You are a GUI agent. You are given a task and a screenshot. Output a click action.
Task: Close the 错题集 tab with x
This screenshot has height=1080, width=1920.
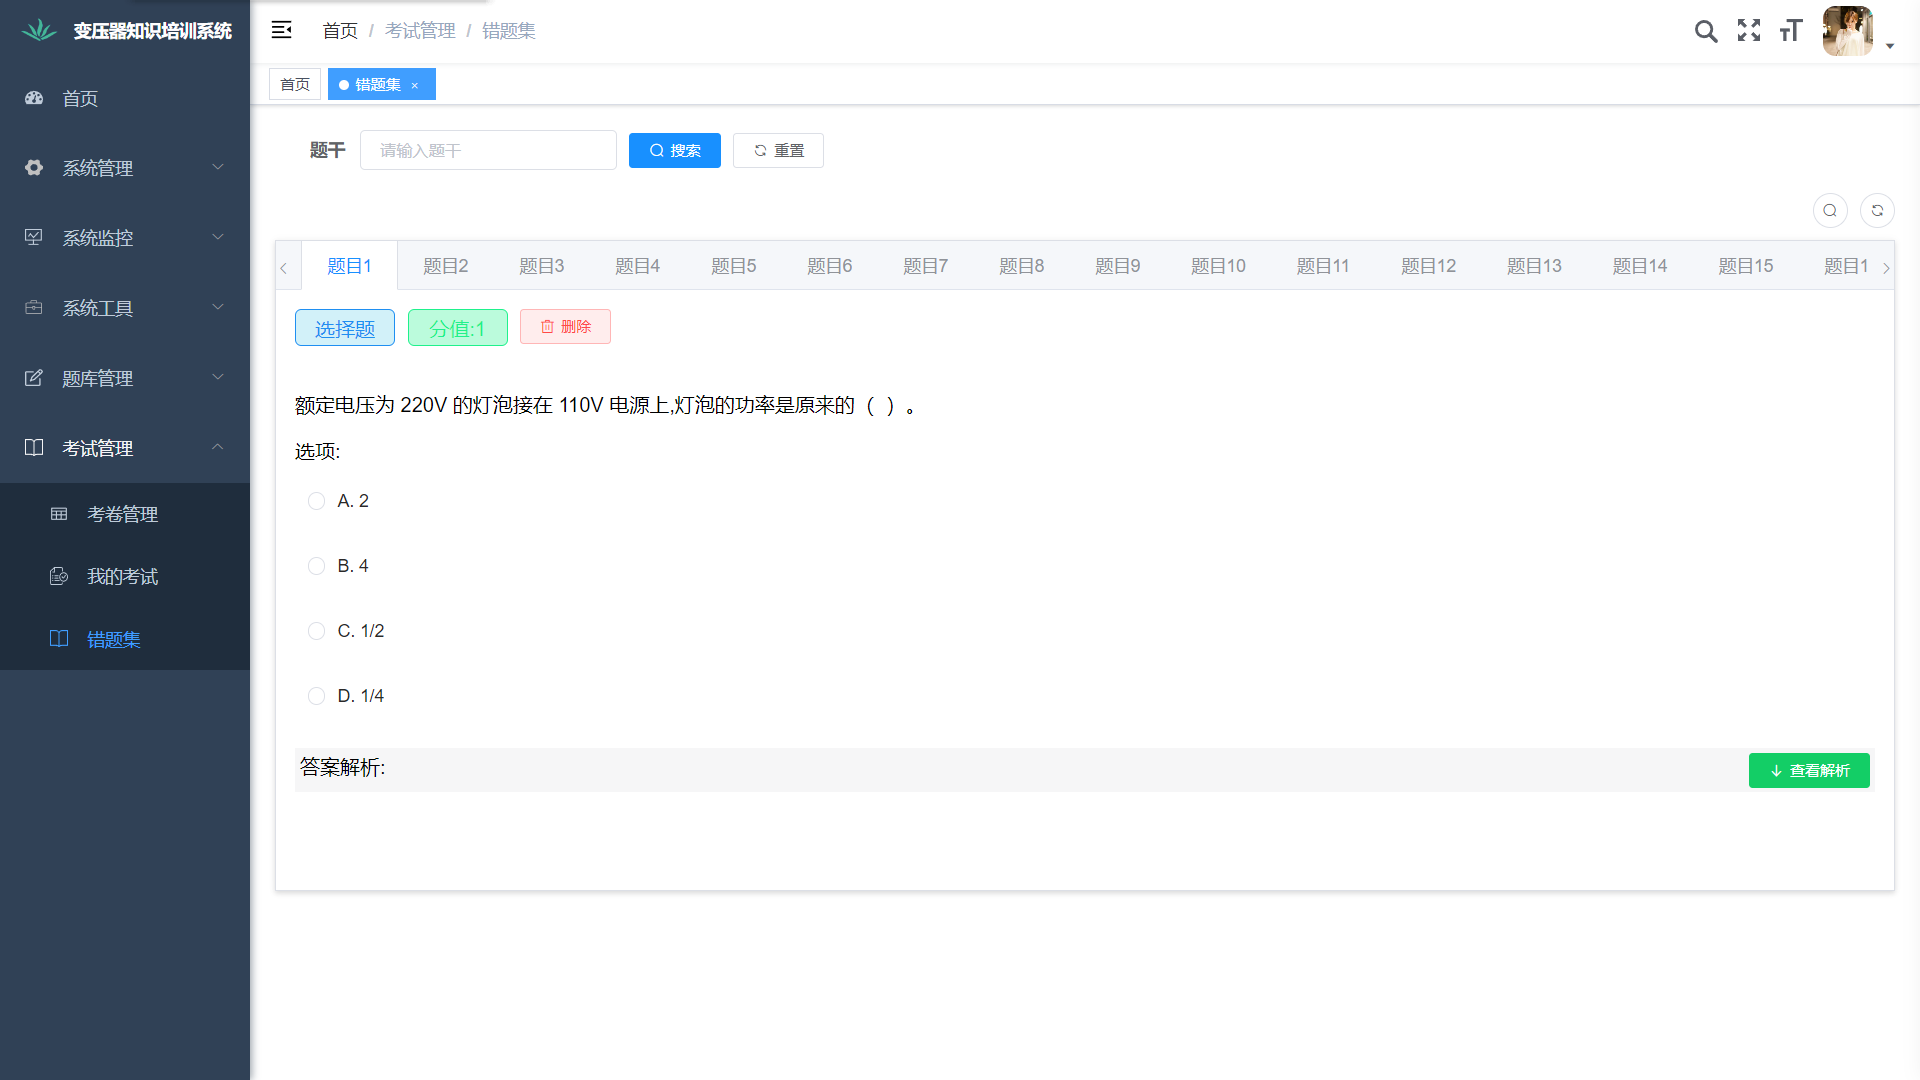(x=415, y=85)
